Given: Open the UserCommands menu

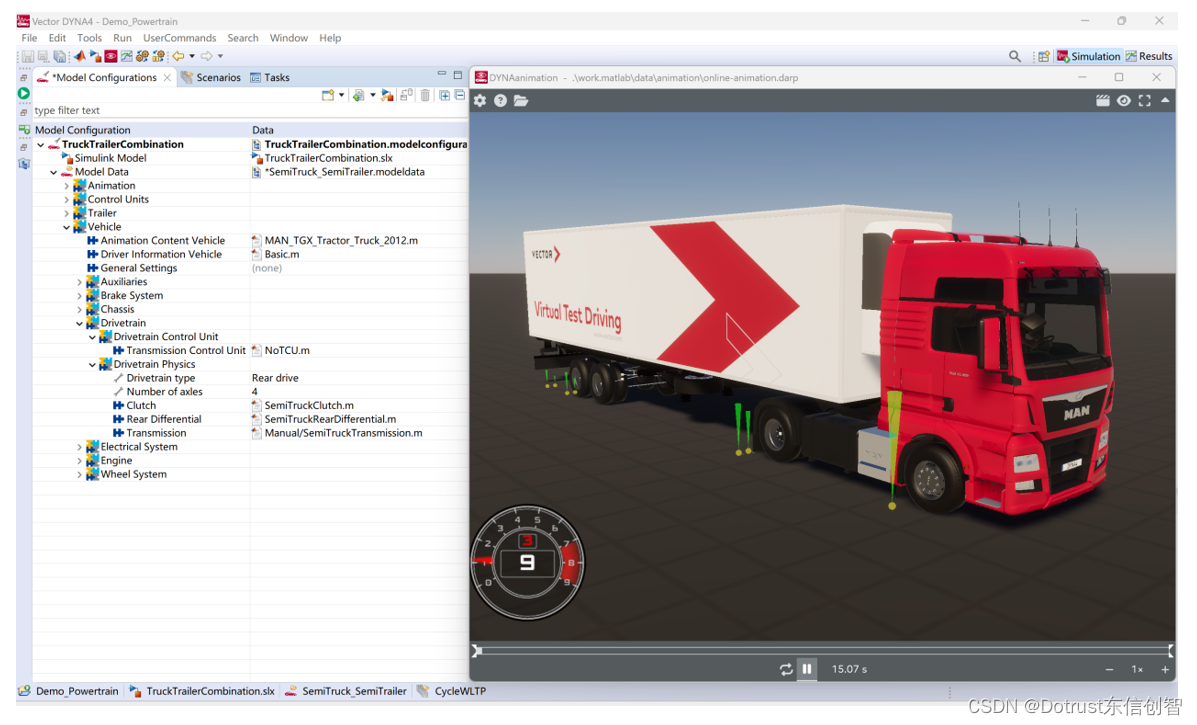Looking at the screenshot, I should 179,37.
